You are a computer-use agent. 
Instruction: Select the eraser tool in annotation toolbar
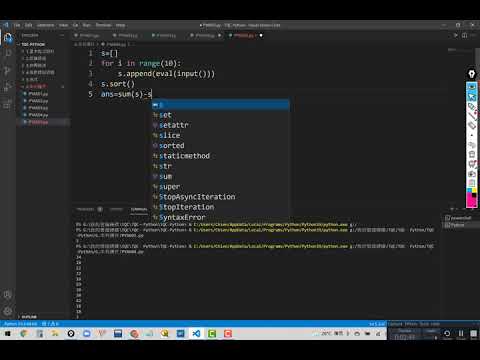(x=472, y=126)
